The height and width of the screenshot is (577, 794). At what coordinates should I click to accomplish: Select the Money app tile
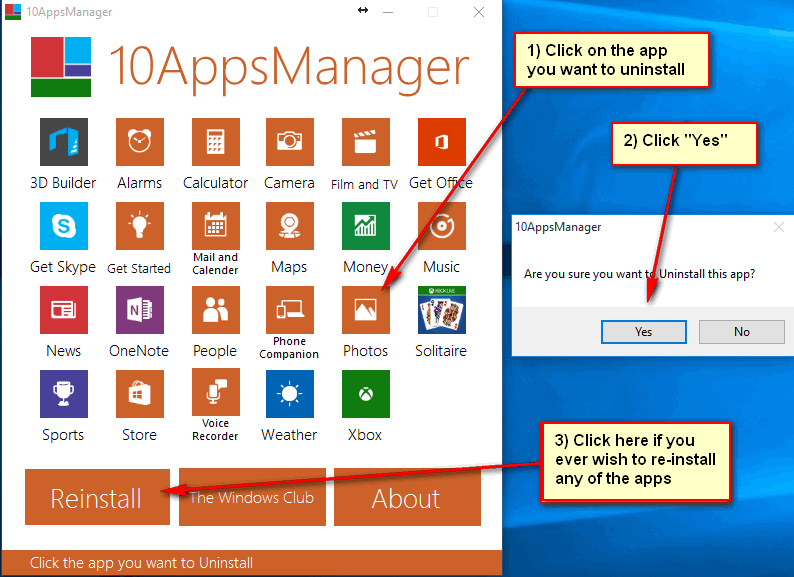click(366, 226)
